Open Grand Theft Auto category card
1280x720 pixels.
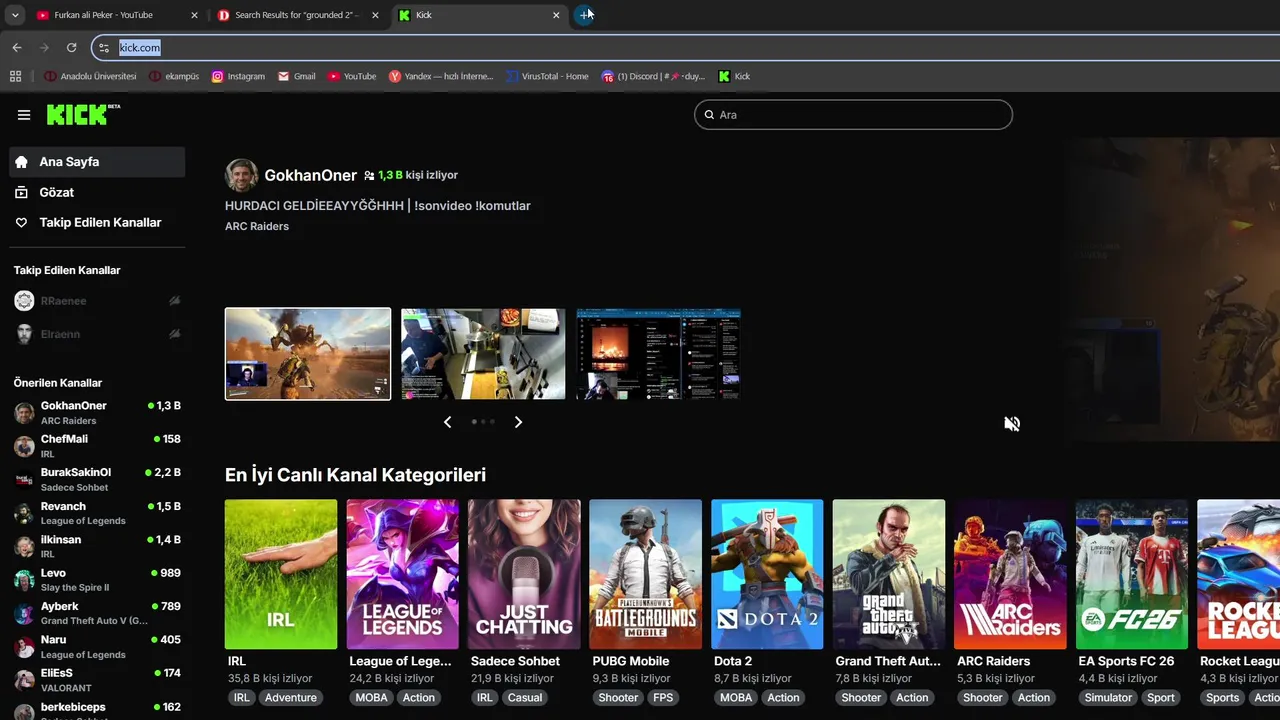coord(889,574)
